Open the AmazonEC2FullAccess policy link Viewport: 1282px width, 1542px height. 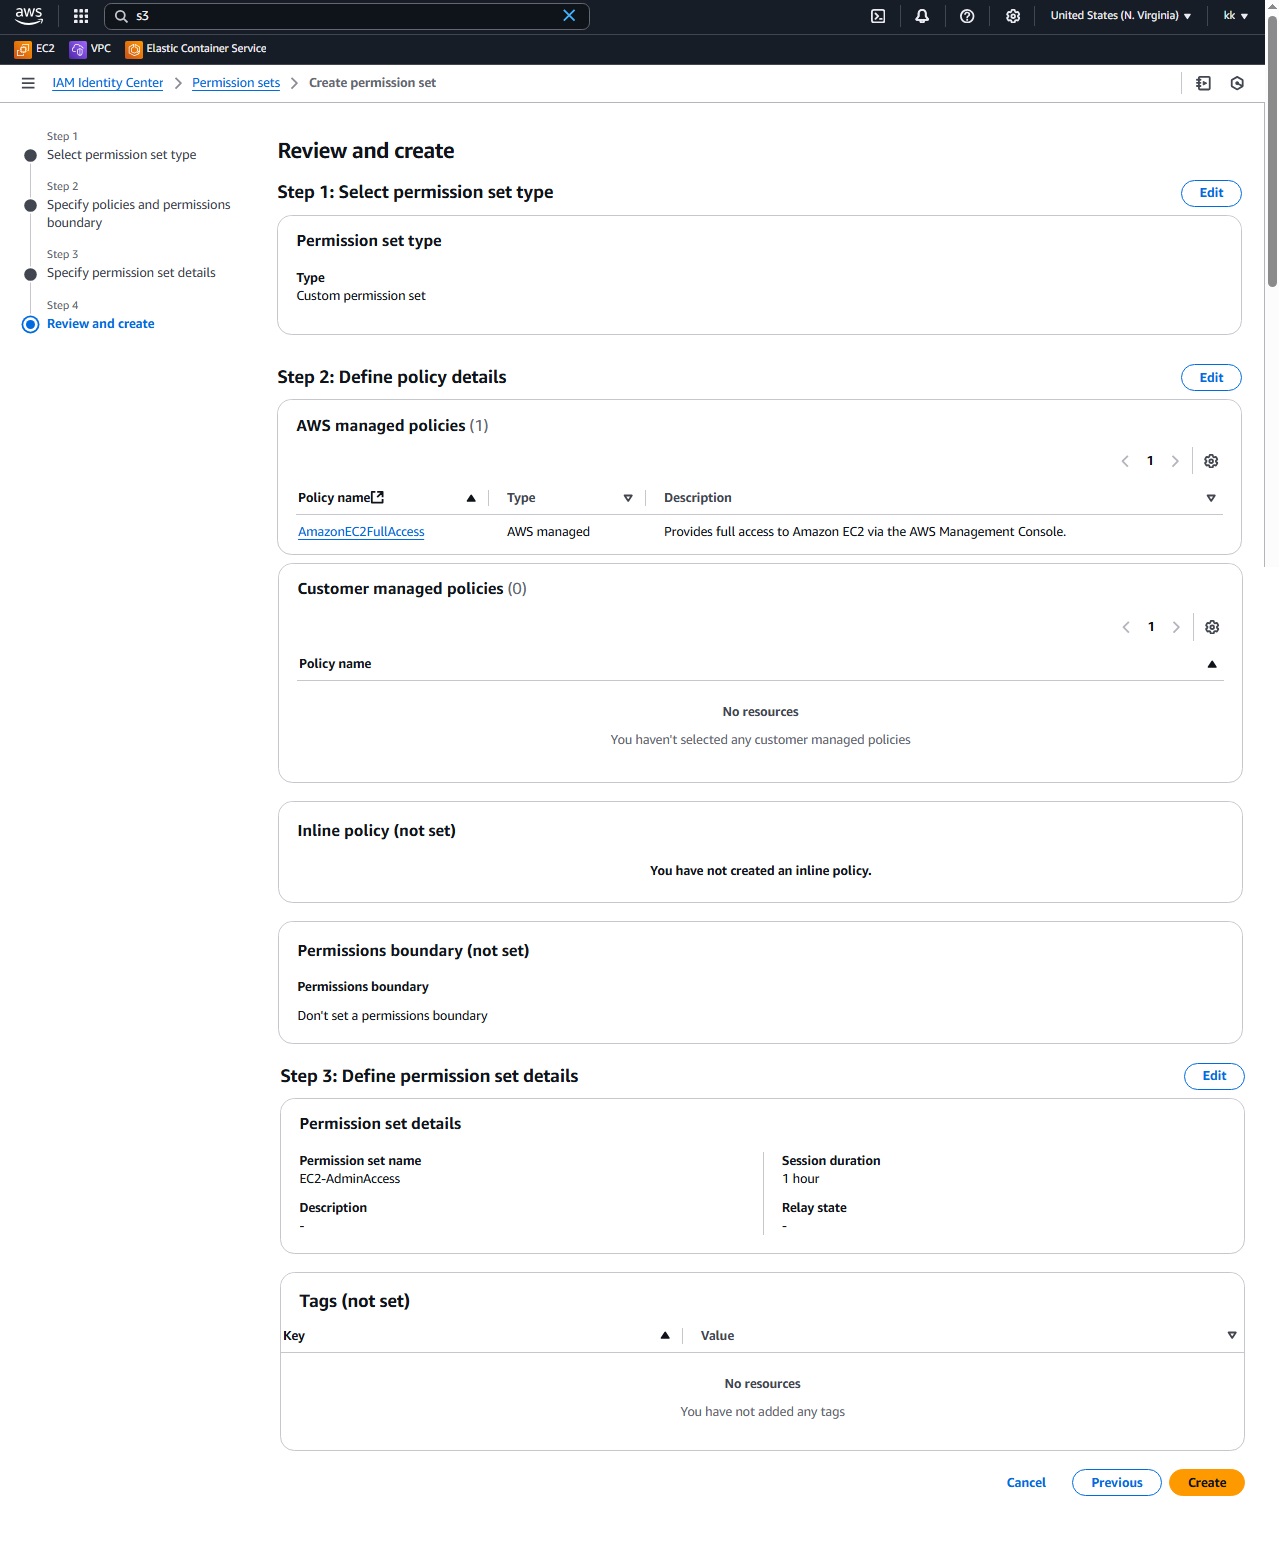click(361, 532)
